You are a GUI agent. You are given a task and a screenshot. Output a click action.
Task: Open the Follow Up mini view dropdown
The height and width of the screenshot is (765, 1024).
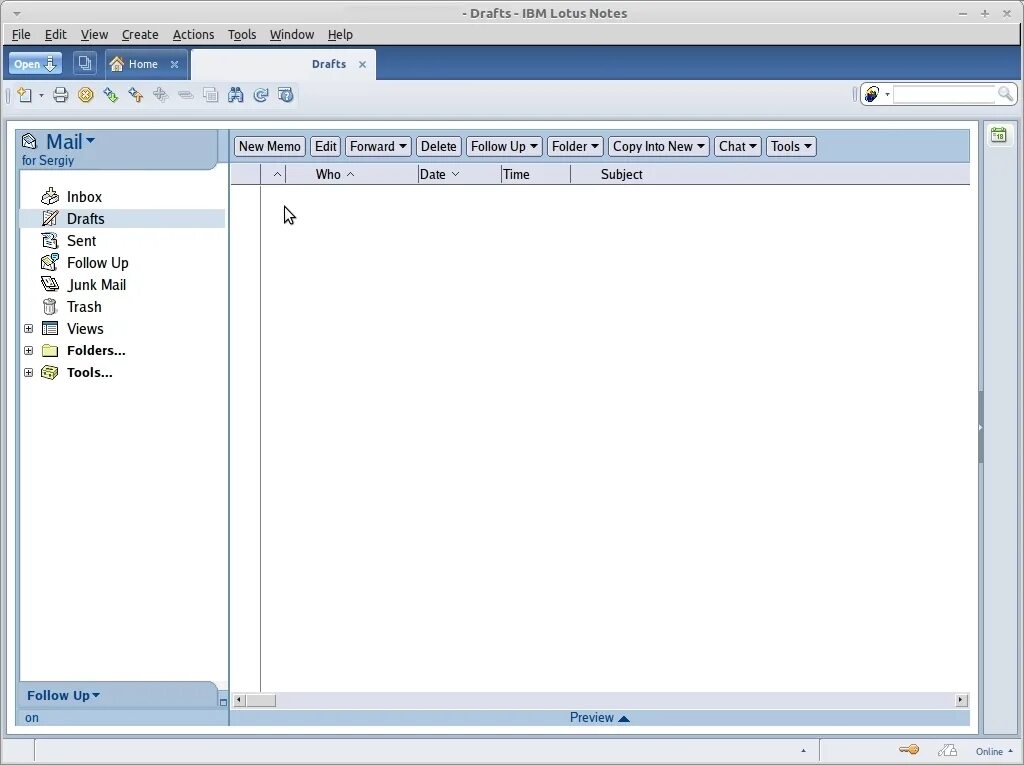click(x=63, y=695)
